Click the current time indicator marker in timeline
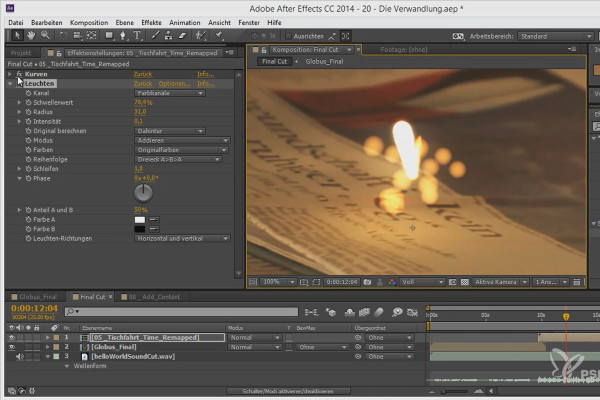600x400 pixels. [566, 317]
